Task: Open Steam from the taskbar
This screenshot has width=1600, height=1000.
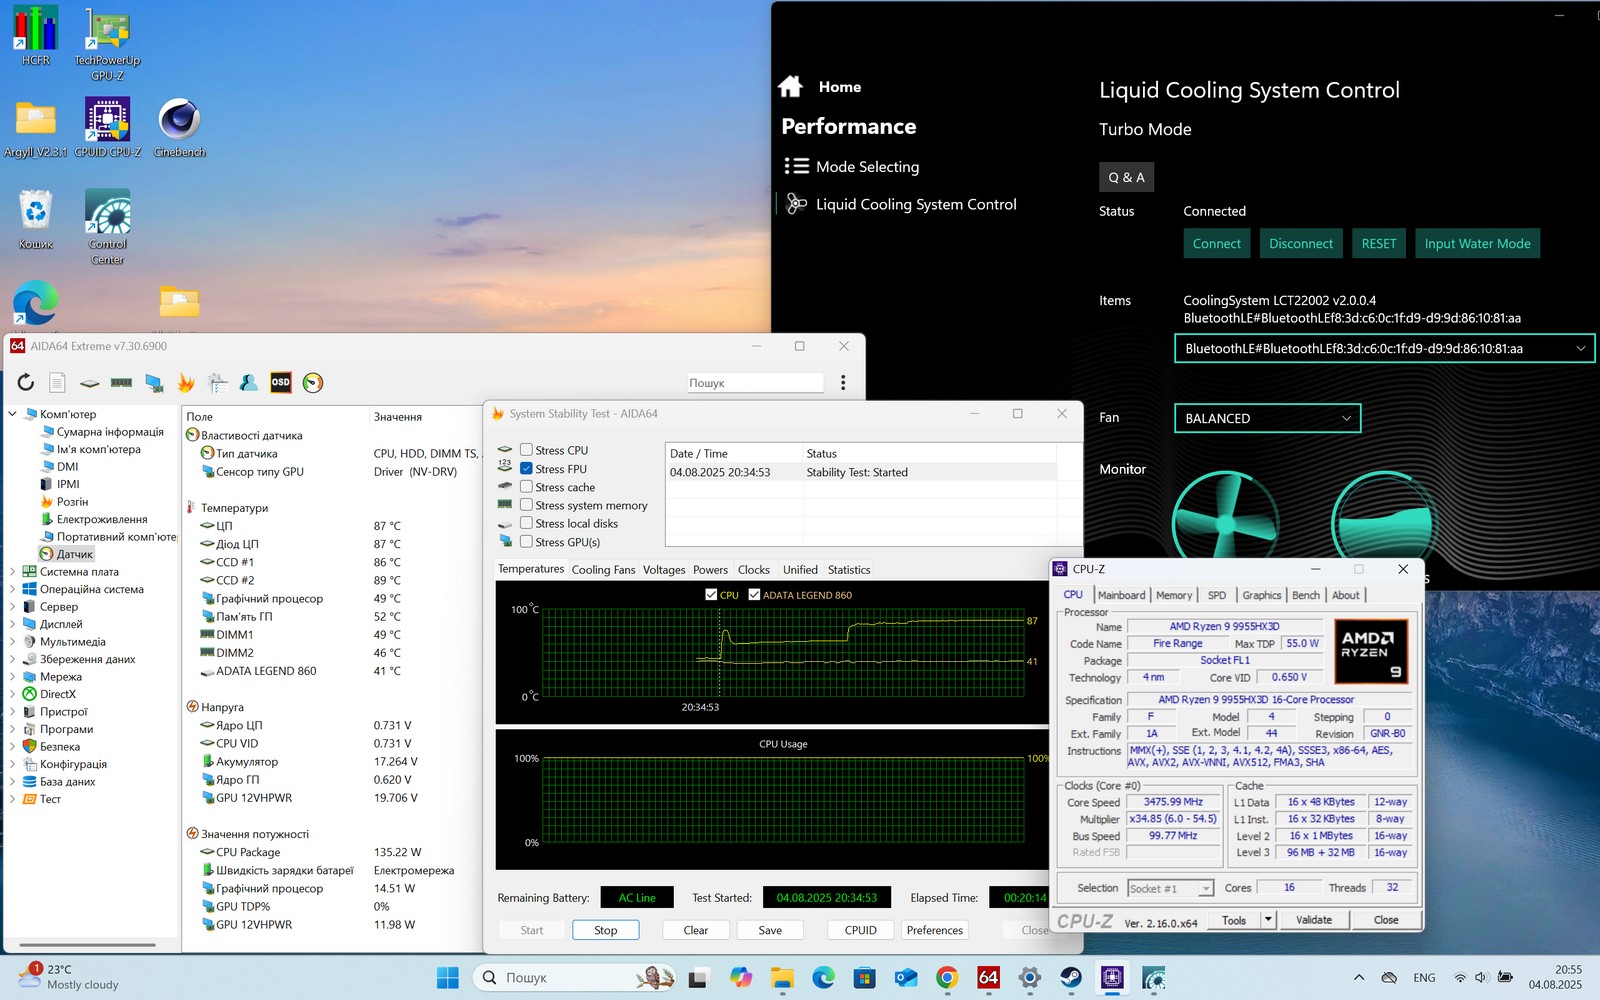Action: (x=1071, y=977)
